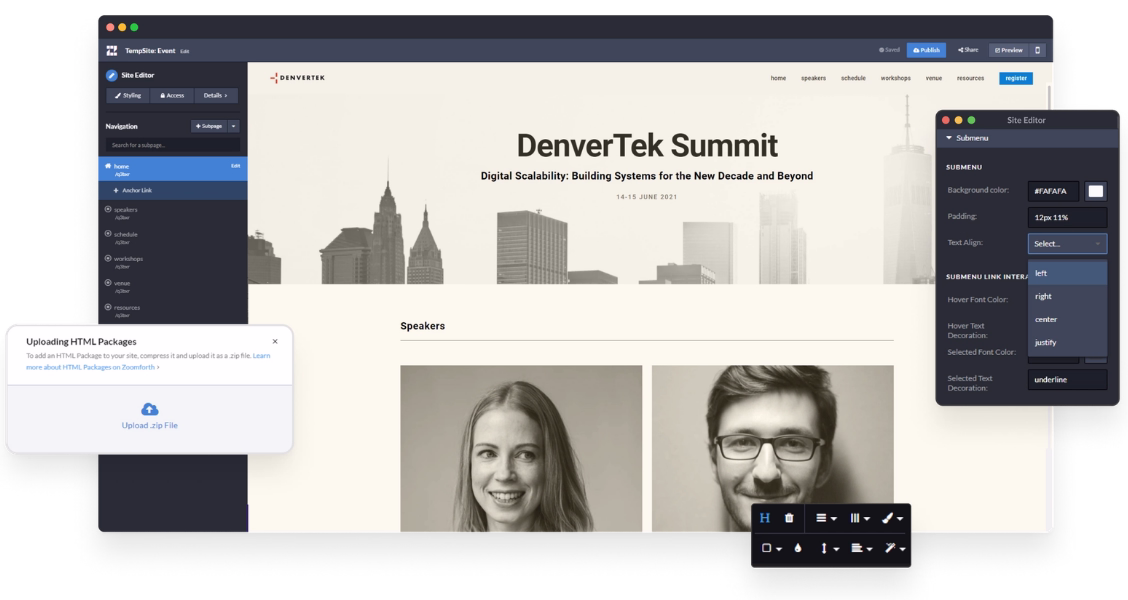Click resources in the site menu

click(970, 78)
